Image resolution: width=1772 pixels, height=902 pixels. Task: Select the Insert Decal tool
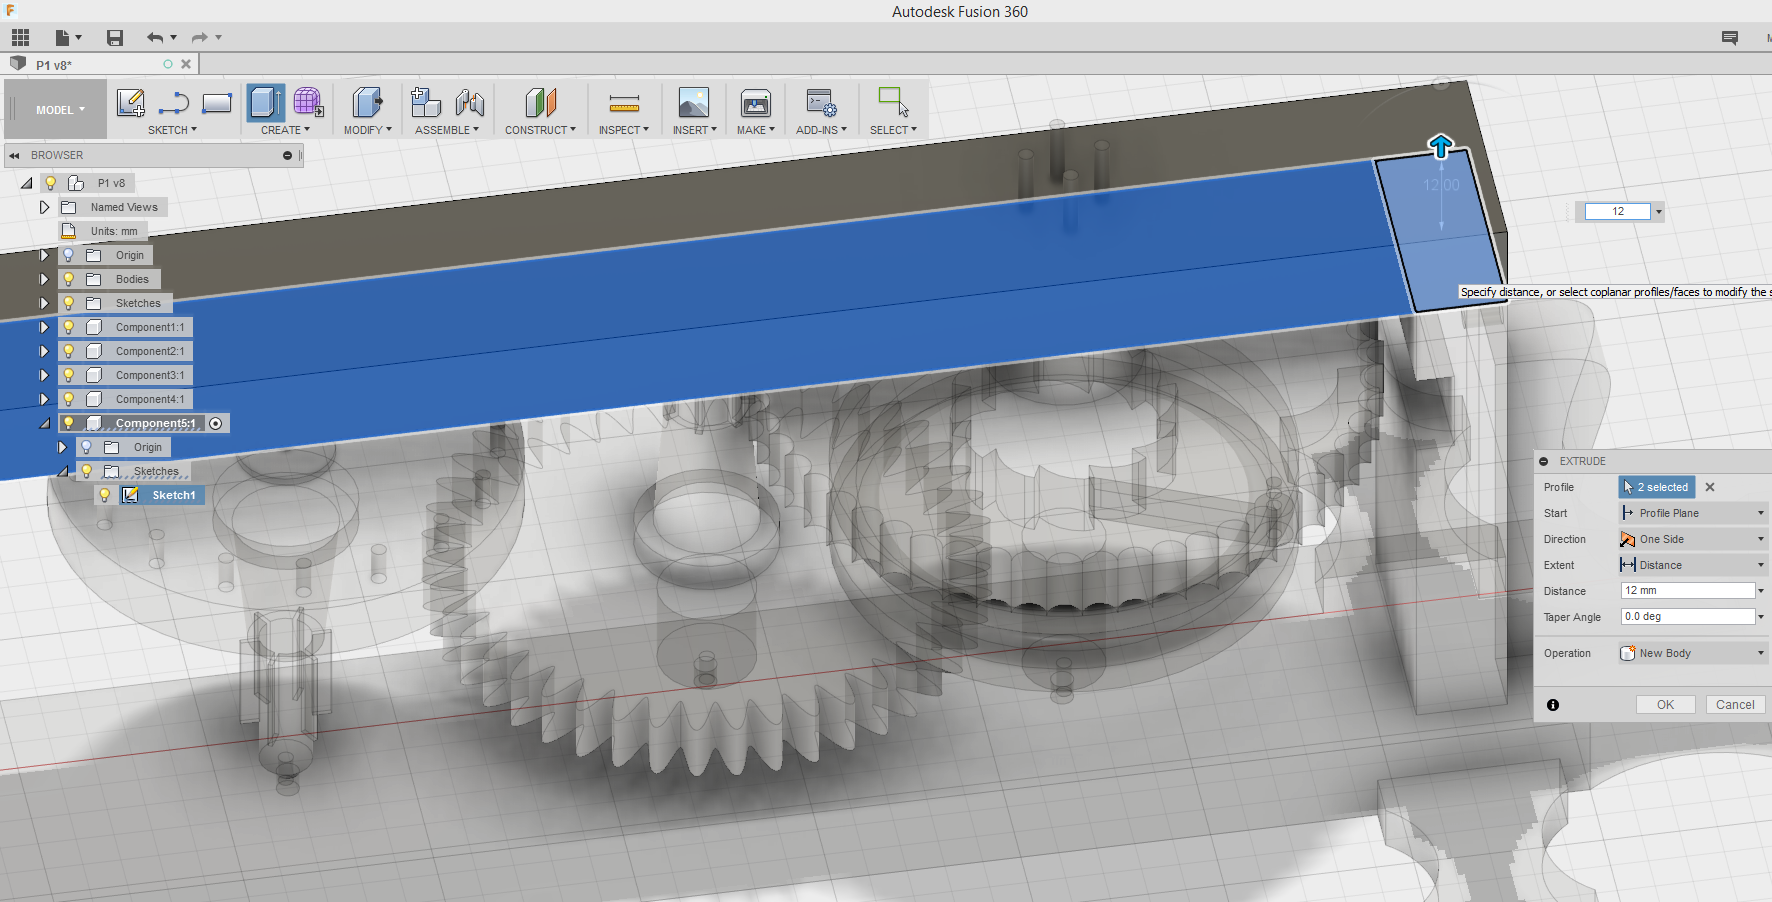pos(694,102)
